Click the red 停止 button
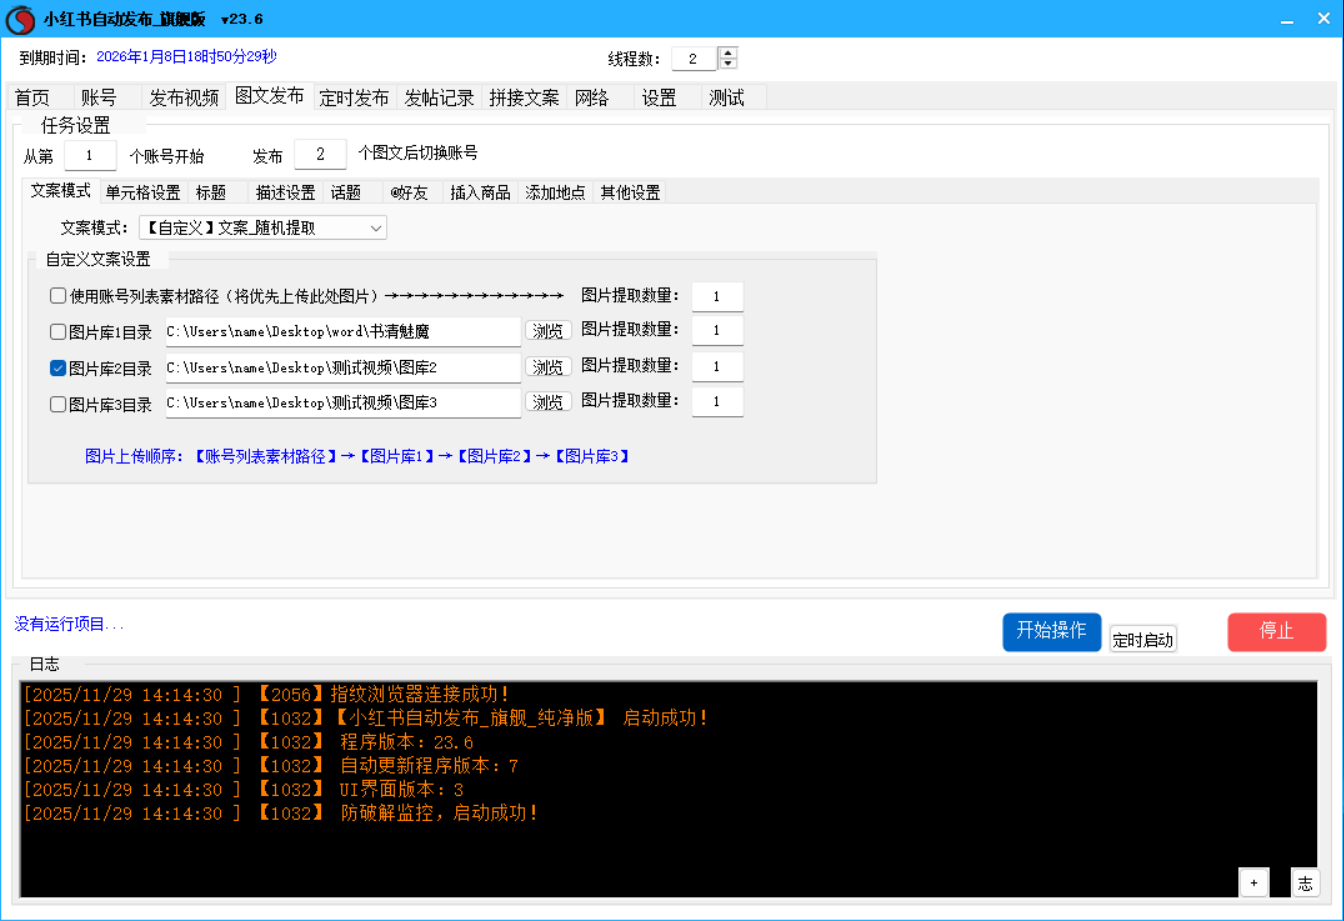The width and height of the screenshot is (1344, 921). click(1276, 631)
